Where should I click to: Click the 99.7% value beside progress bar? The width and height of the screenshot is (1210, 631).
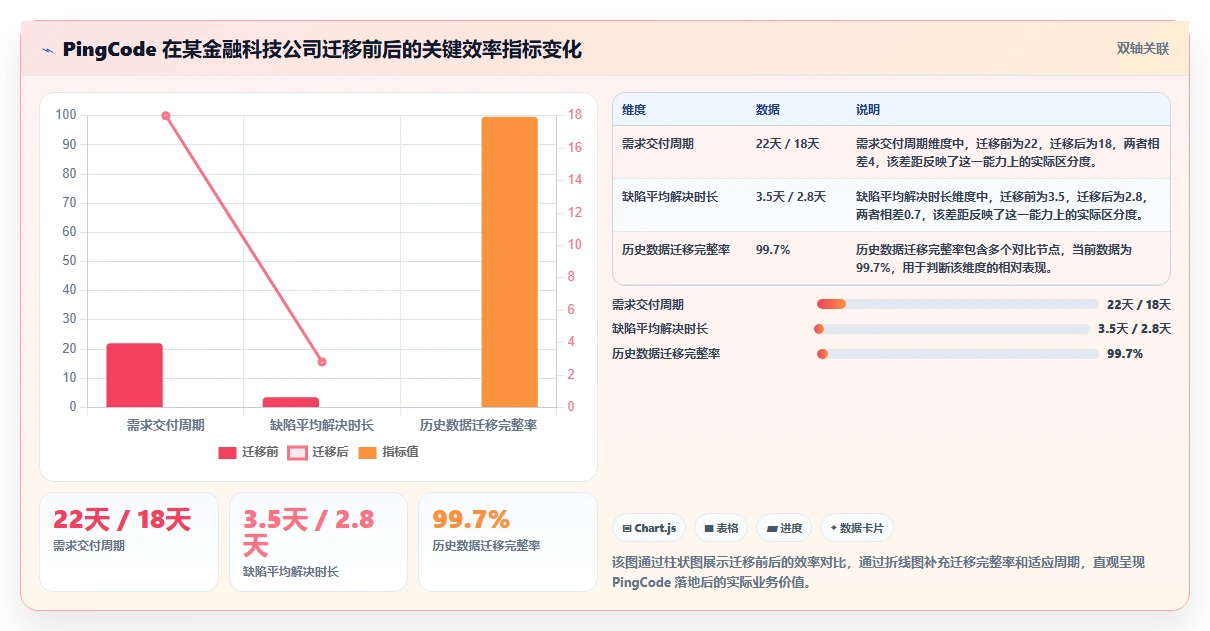coord(1125,353)
